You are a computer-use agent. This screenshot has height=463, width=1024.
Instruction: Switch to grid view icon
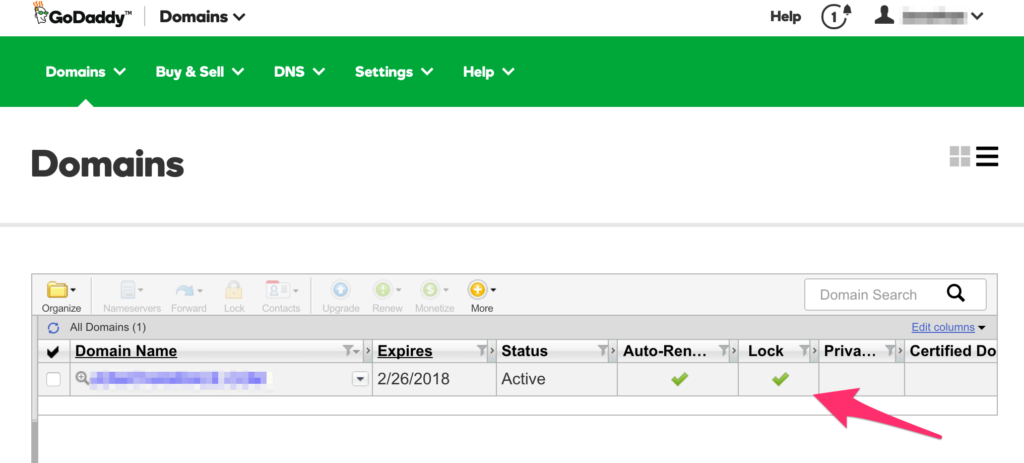coord(960,157)
